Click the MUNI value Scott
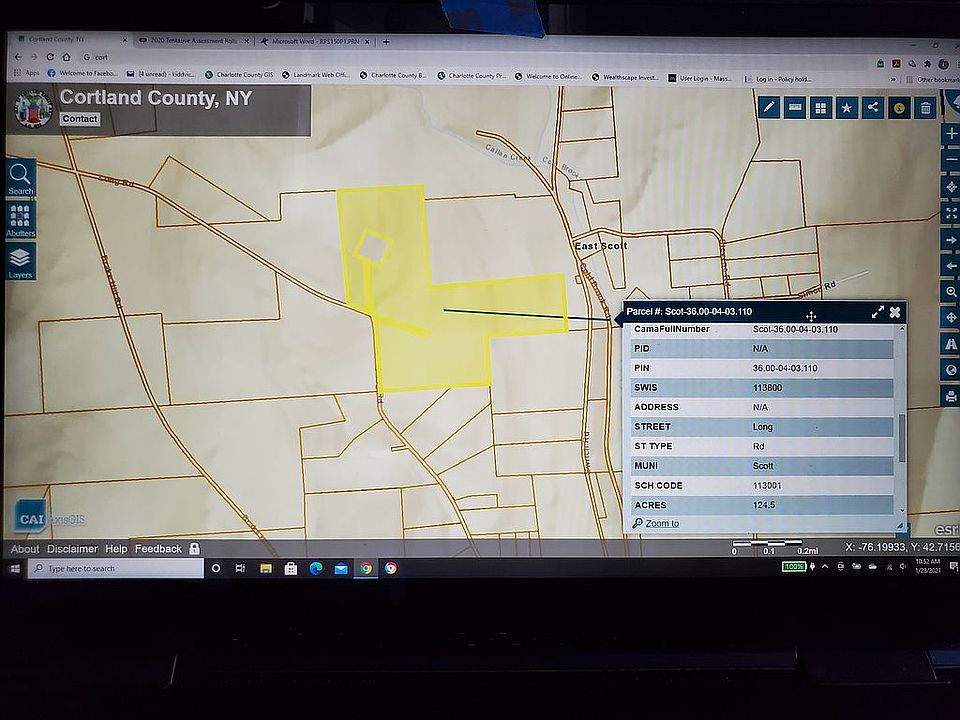Screen dimensions: 960x720 tap(763, 466)
